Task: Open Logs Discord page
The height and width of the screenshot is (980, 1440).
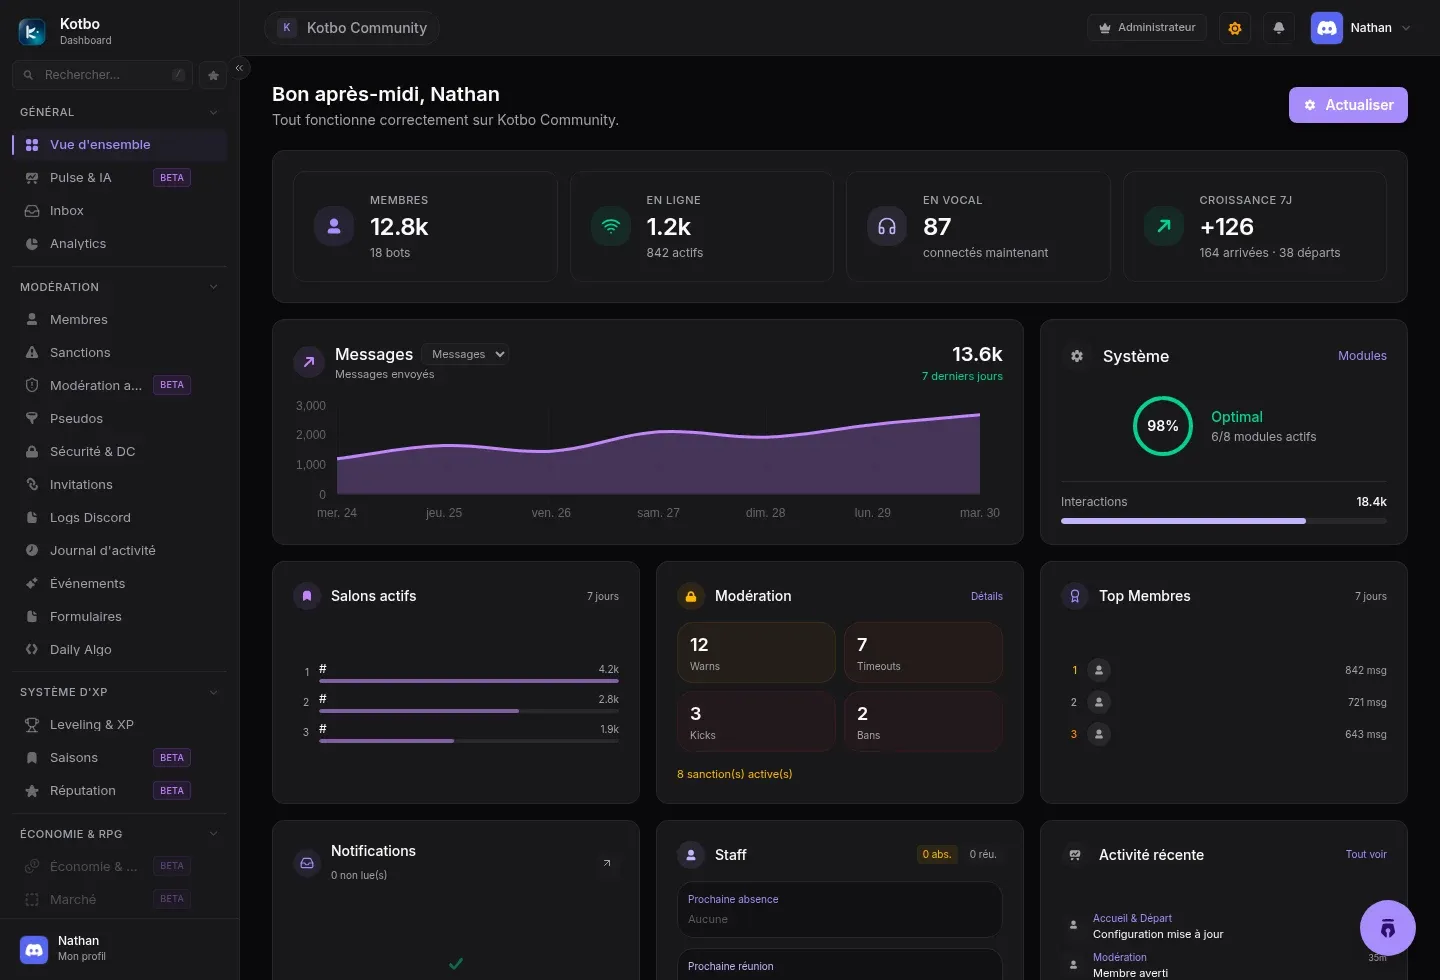Action: click(120, 518)
